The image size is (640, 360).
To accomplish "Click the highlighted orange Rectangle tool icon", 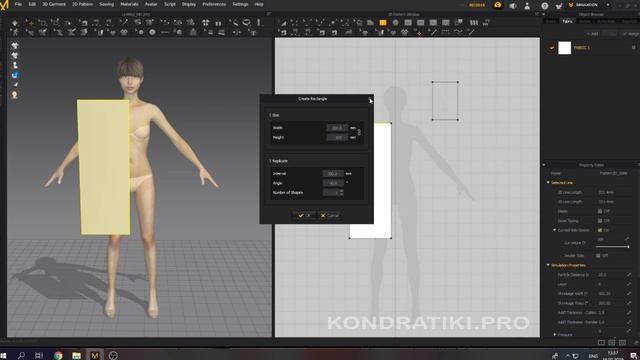I will pos(383,23).
